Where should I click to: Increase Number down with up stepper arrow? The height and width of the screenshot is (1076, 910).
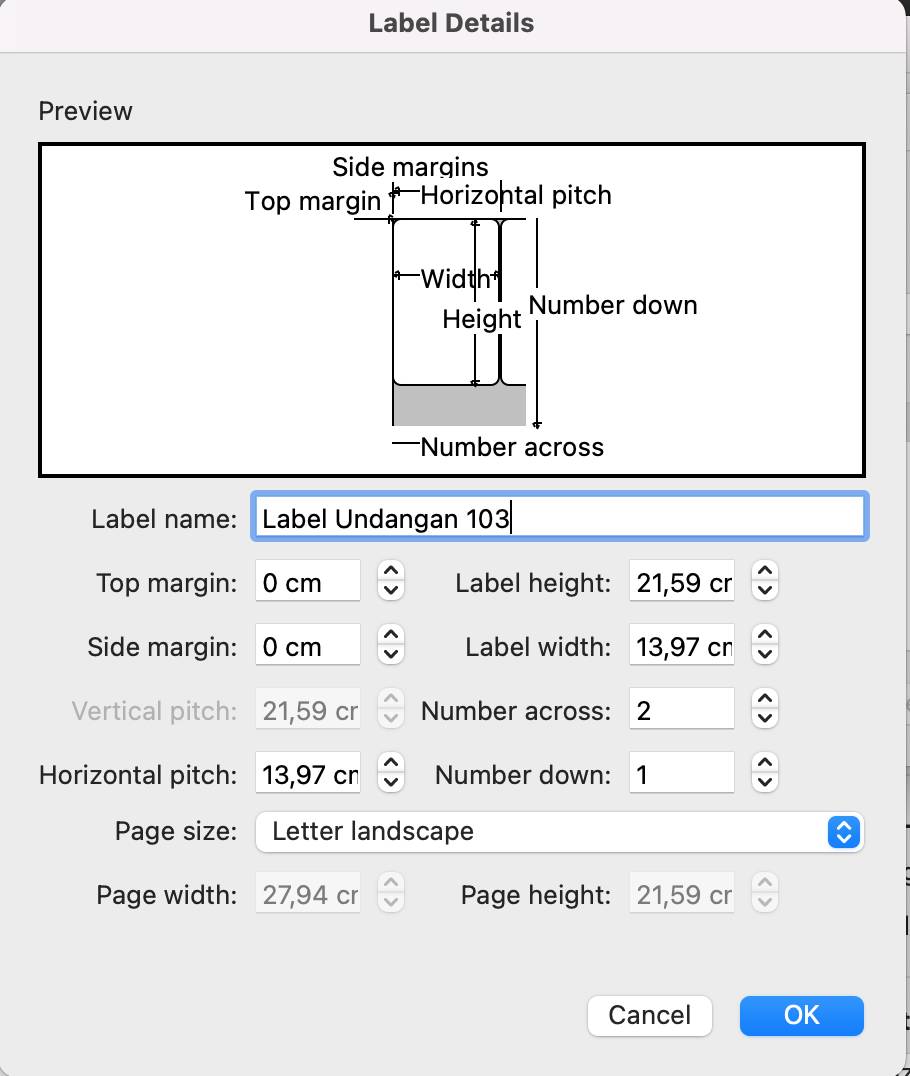tap(765, 762)
